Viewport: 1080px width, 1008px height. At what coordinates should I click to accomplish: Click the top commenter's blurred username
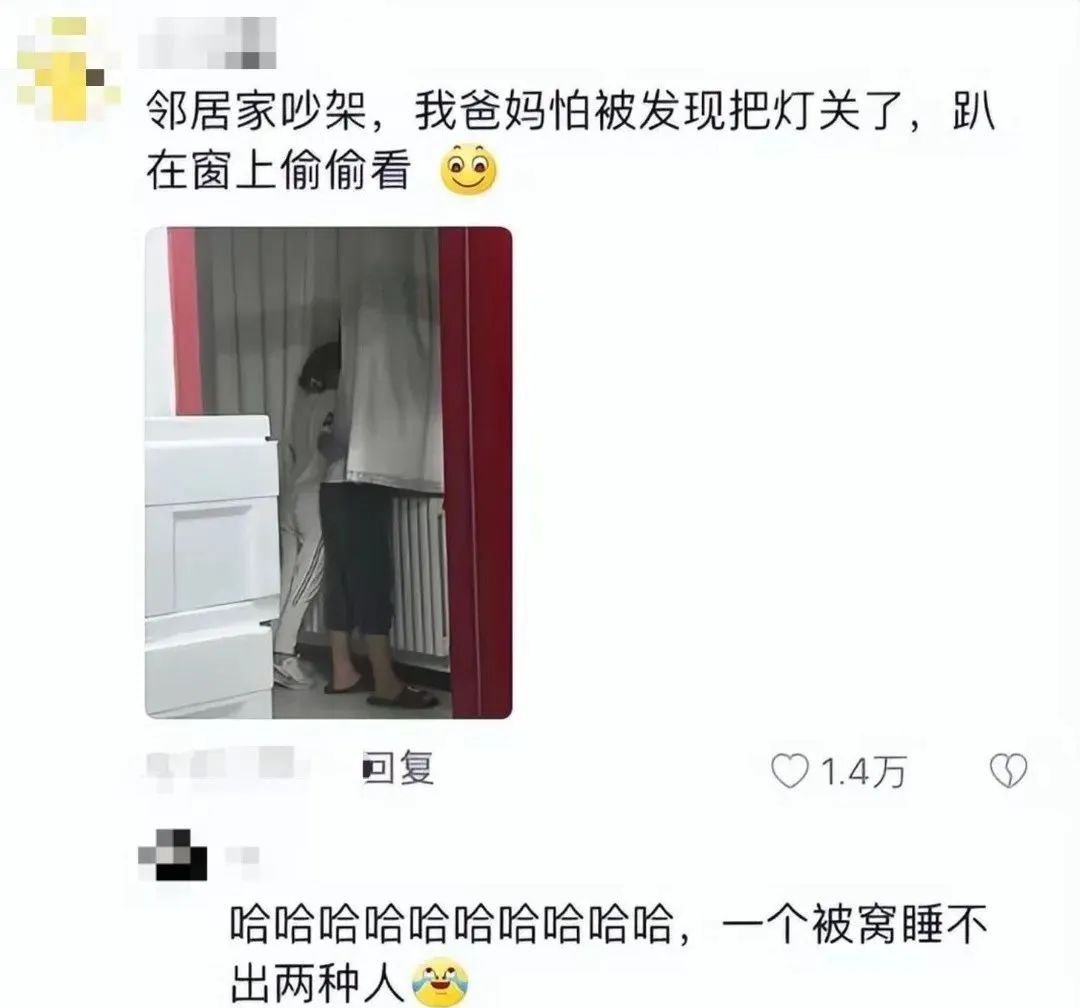(x=207, y=43)
